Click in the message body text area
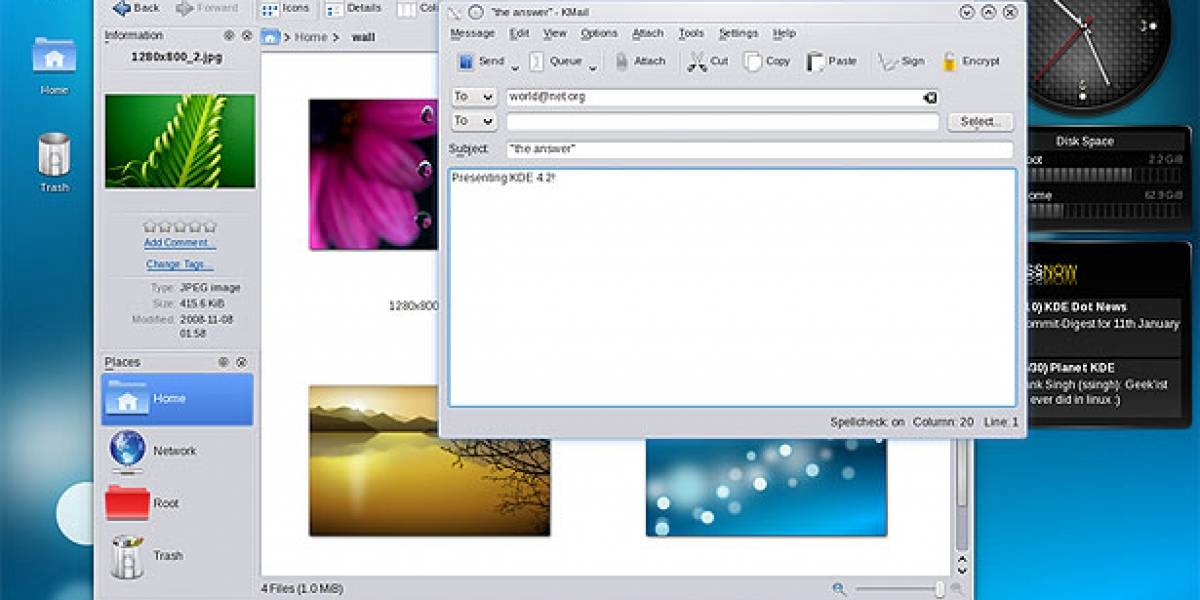Viewport: 1200px width, 600px height. [x=732, y=287]
